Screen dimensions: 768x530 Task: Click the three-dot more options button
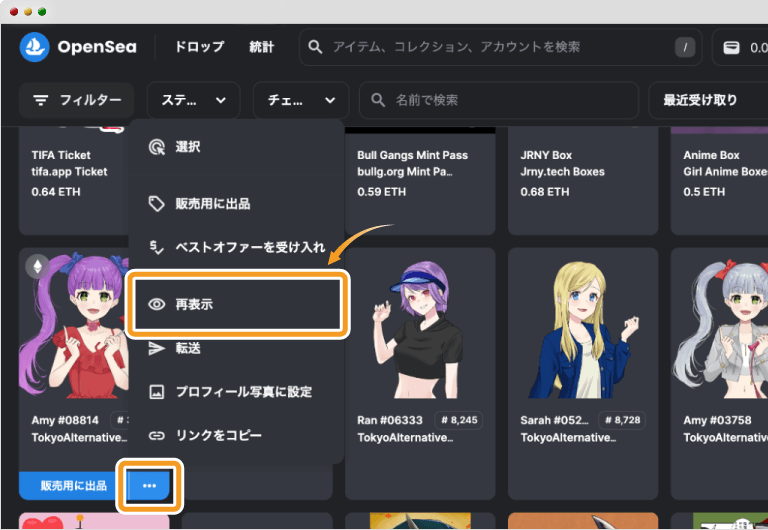coord(149,486)
